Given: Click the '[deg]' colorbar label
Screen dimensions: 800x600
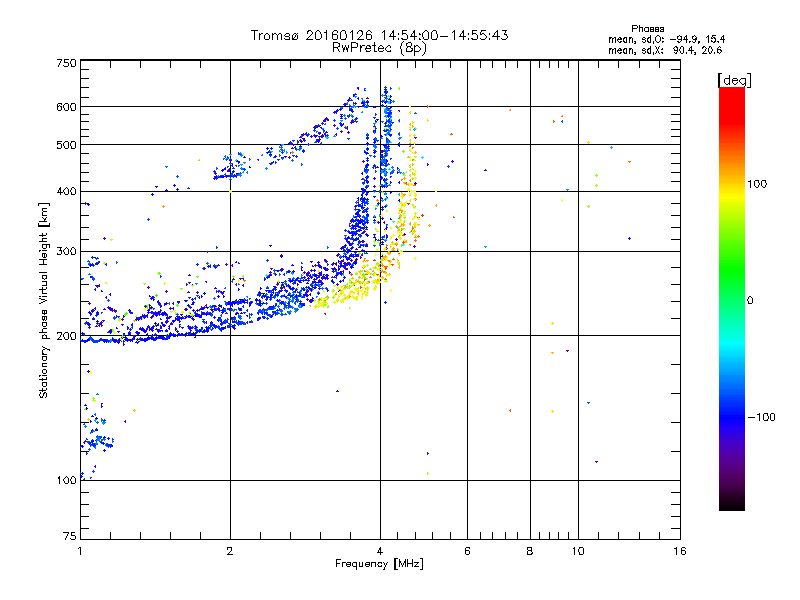Looking at the screenshot, I should (734, 80).
